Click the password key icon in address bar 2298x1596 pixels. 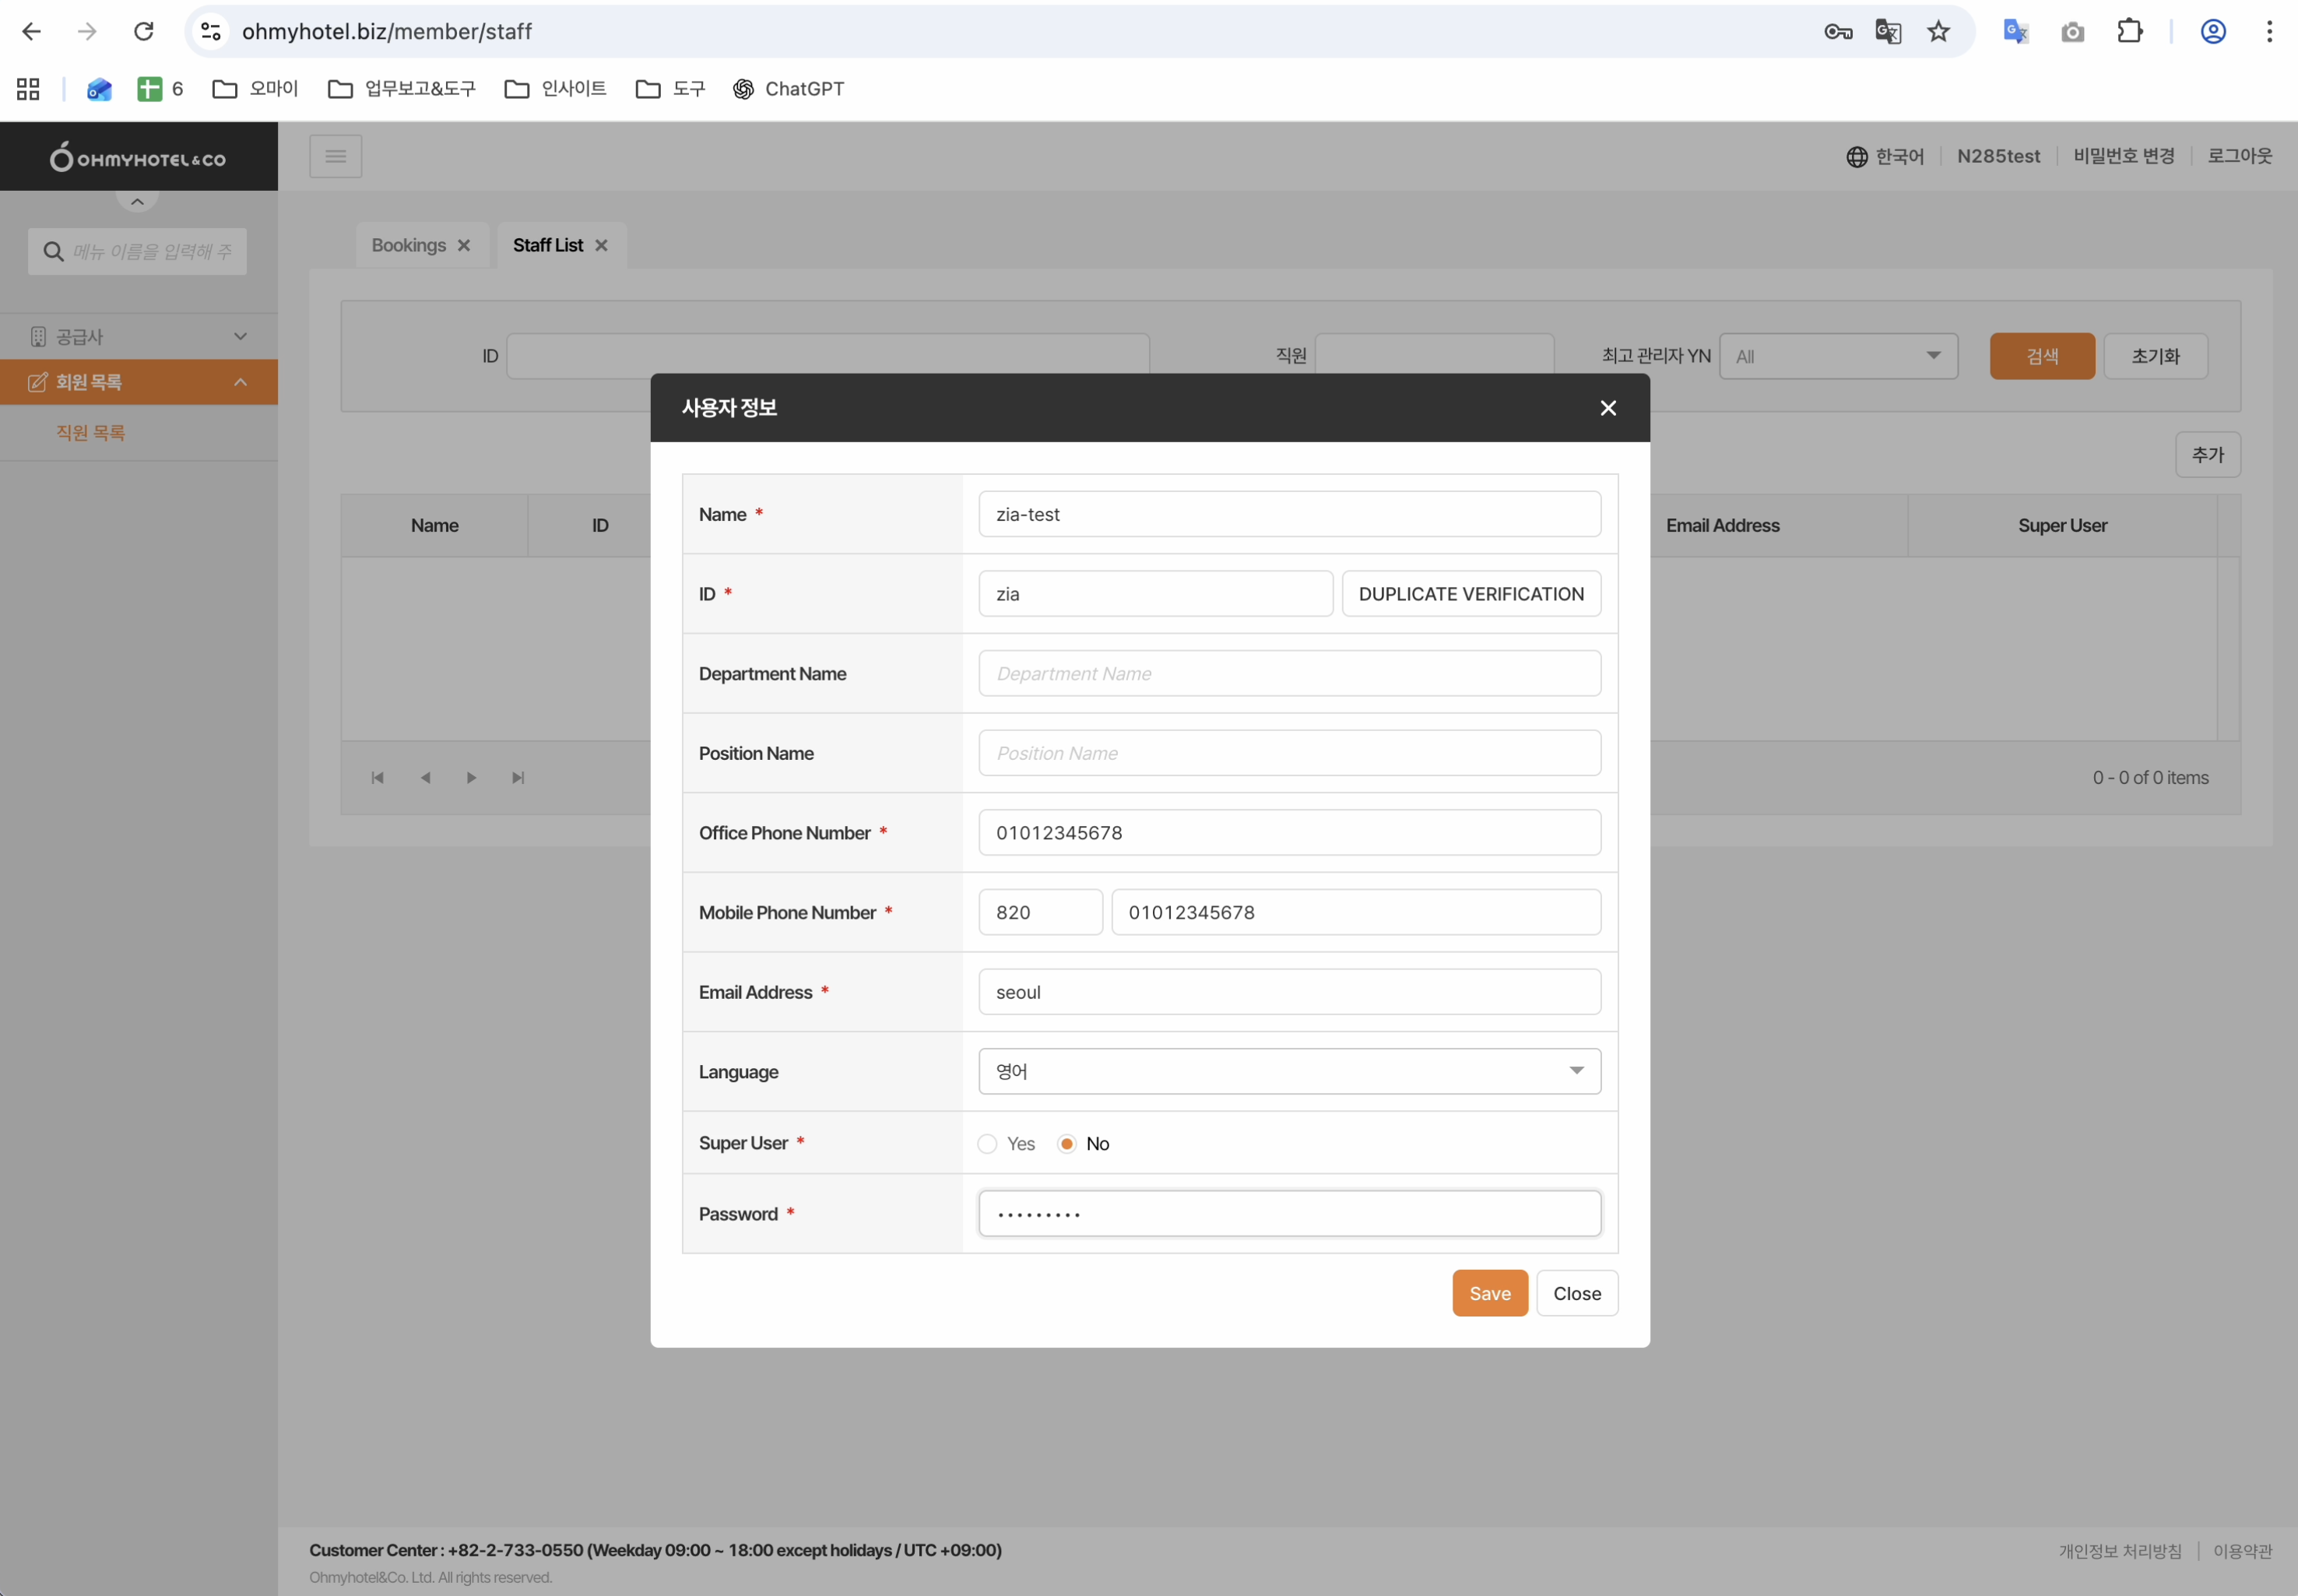1837,32
